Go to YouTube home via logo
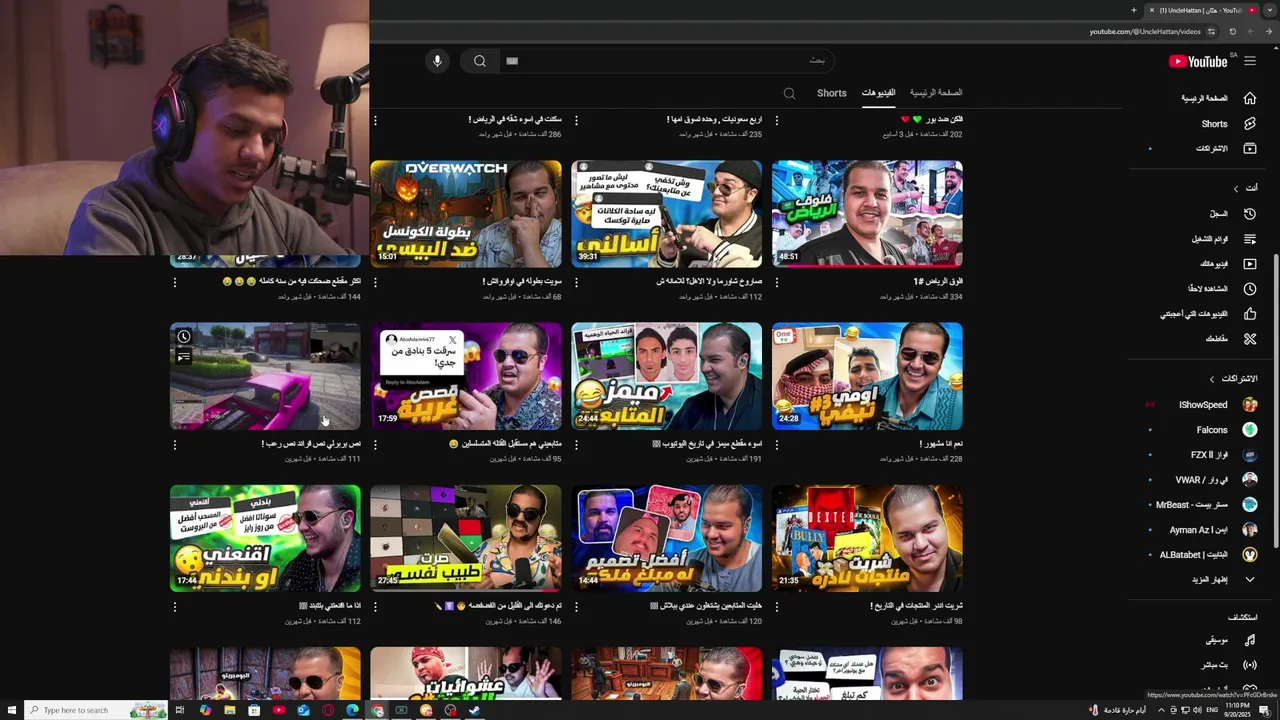 [1198, 61]
